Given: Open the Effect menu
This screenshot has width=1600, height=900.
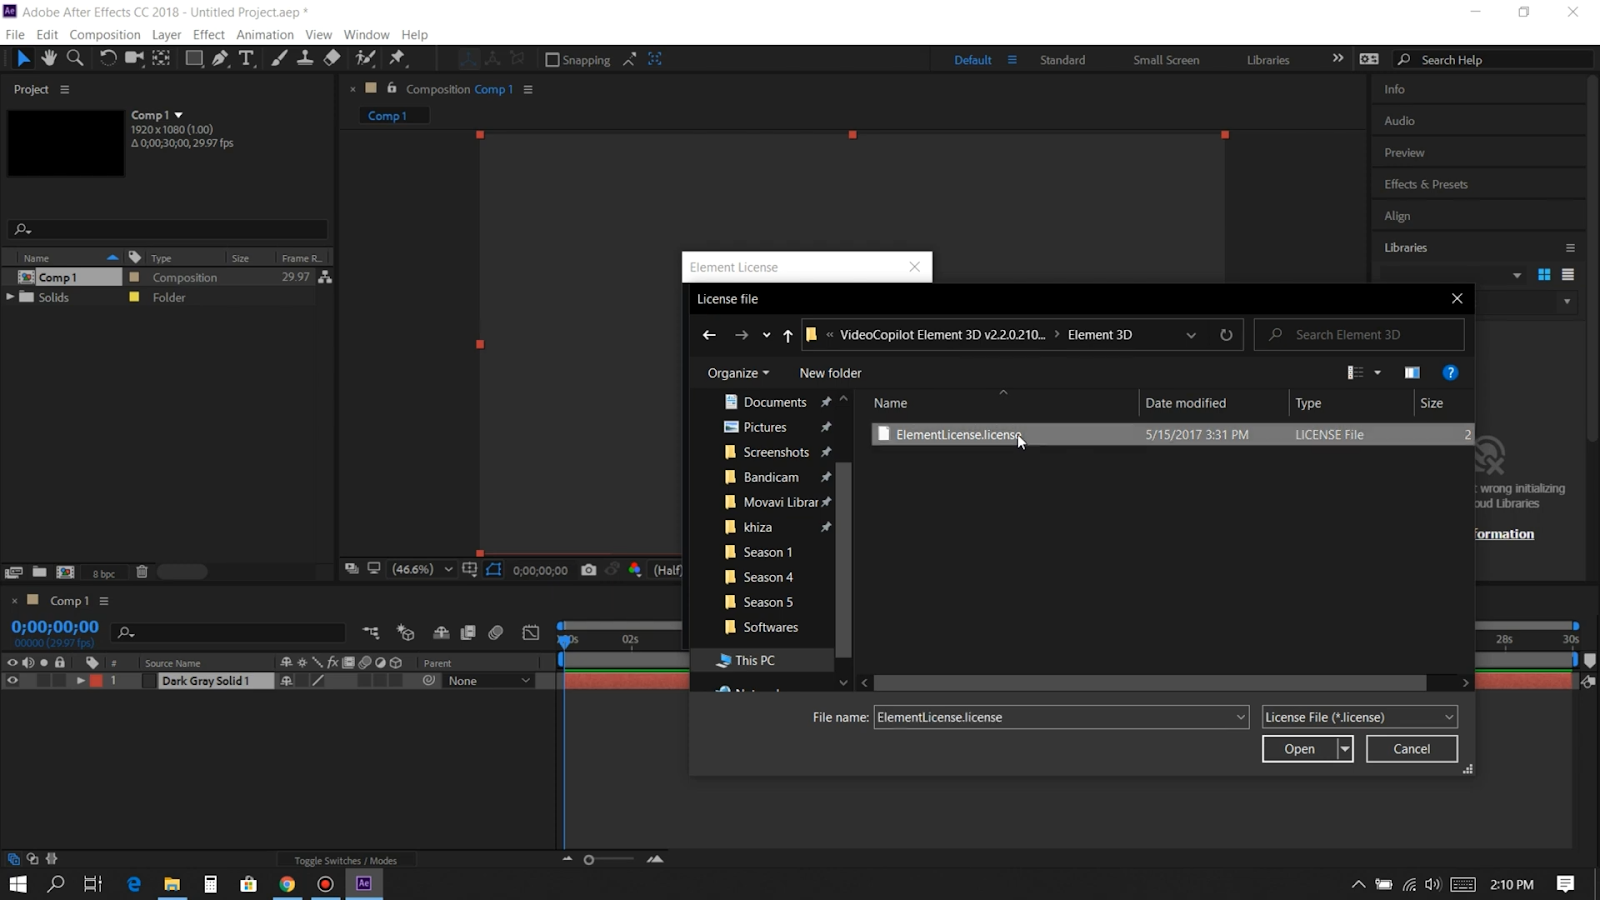Looking at the screenshot, I should (209, 34).
